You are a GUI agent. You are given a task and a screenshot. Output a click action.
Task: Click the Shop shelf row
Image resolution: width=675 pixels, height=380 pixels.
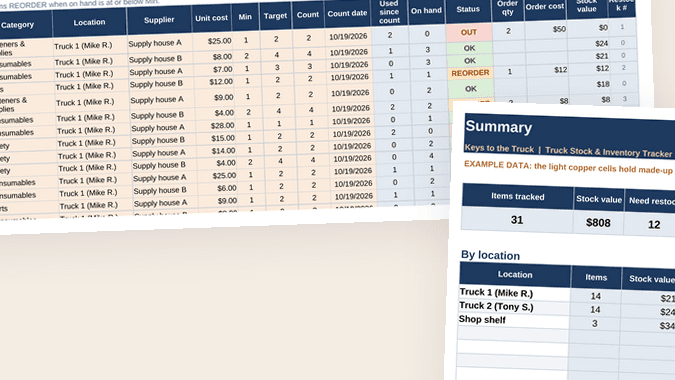(482, 320)
